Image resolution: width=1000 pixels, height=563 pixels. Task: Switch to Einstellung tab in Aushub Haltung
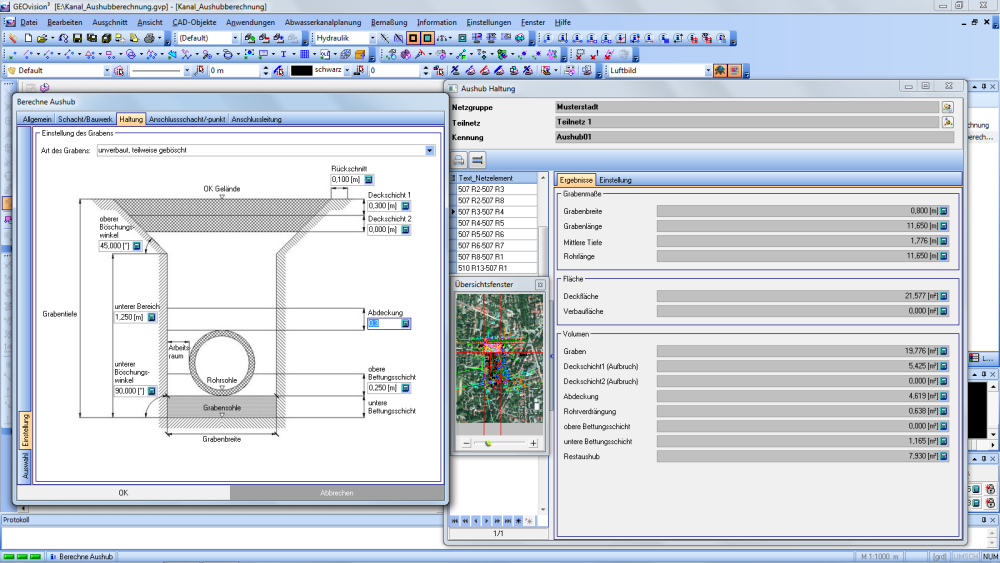click(615, 180)
